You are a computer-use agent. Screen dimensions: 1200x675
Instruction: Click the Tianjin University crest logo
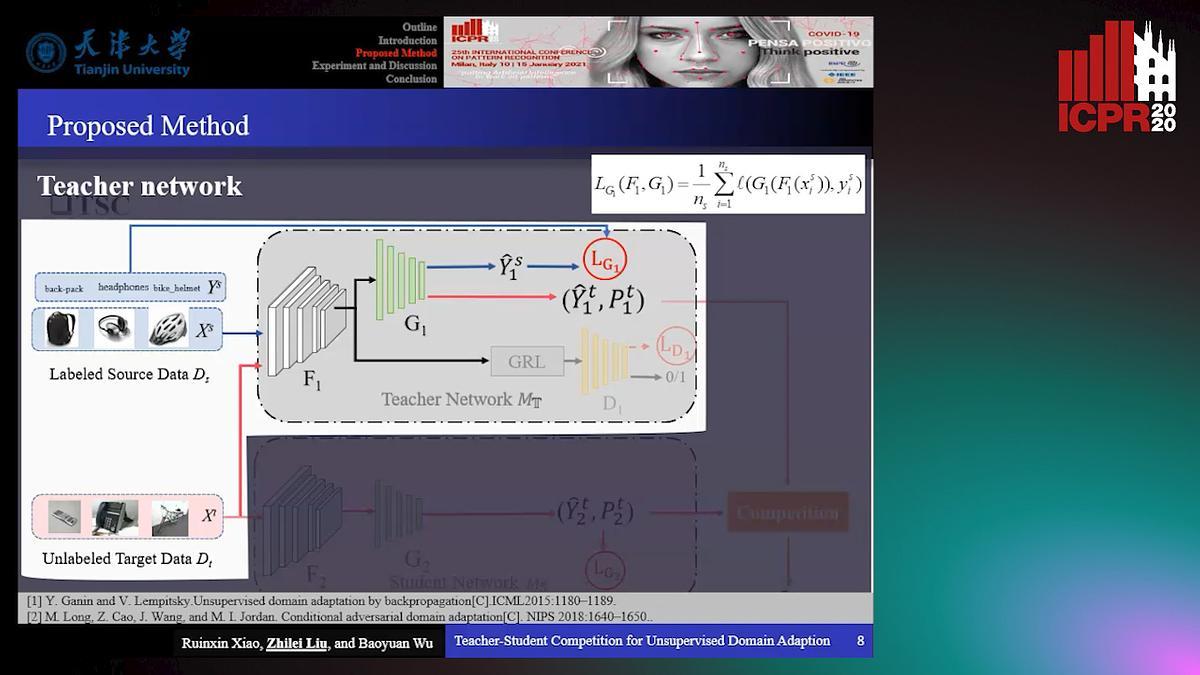(46, 53)
